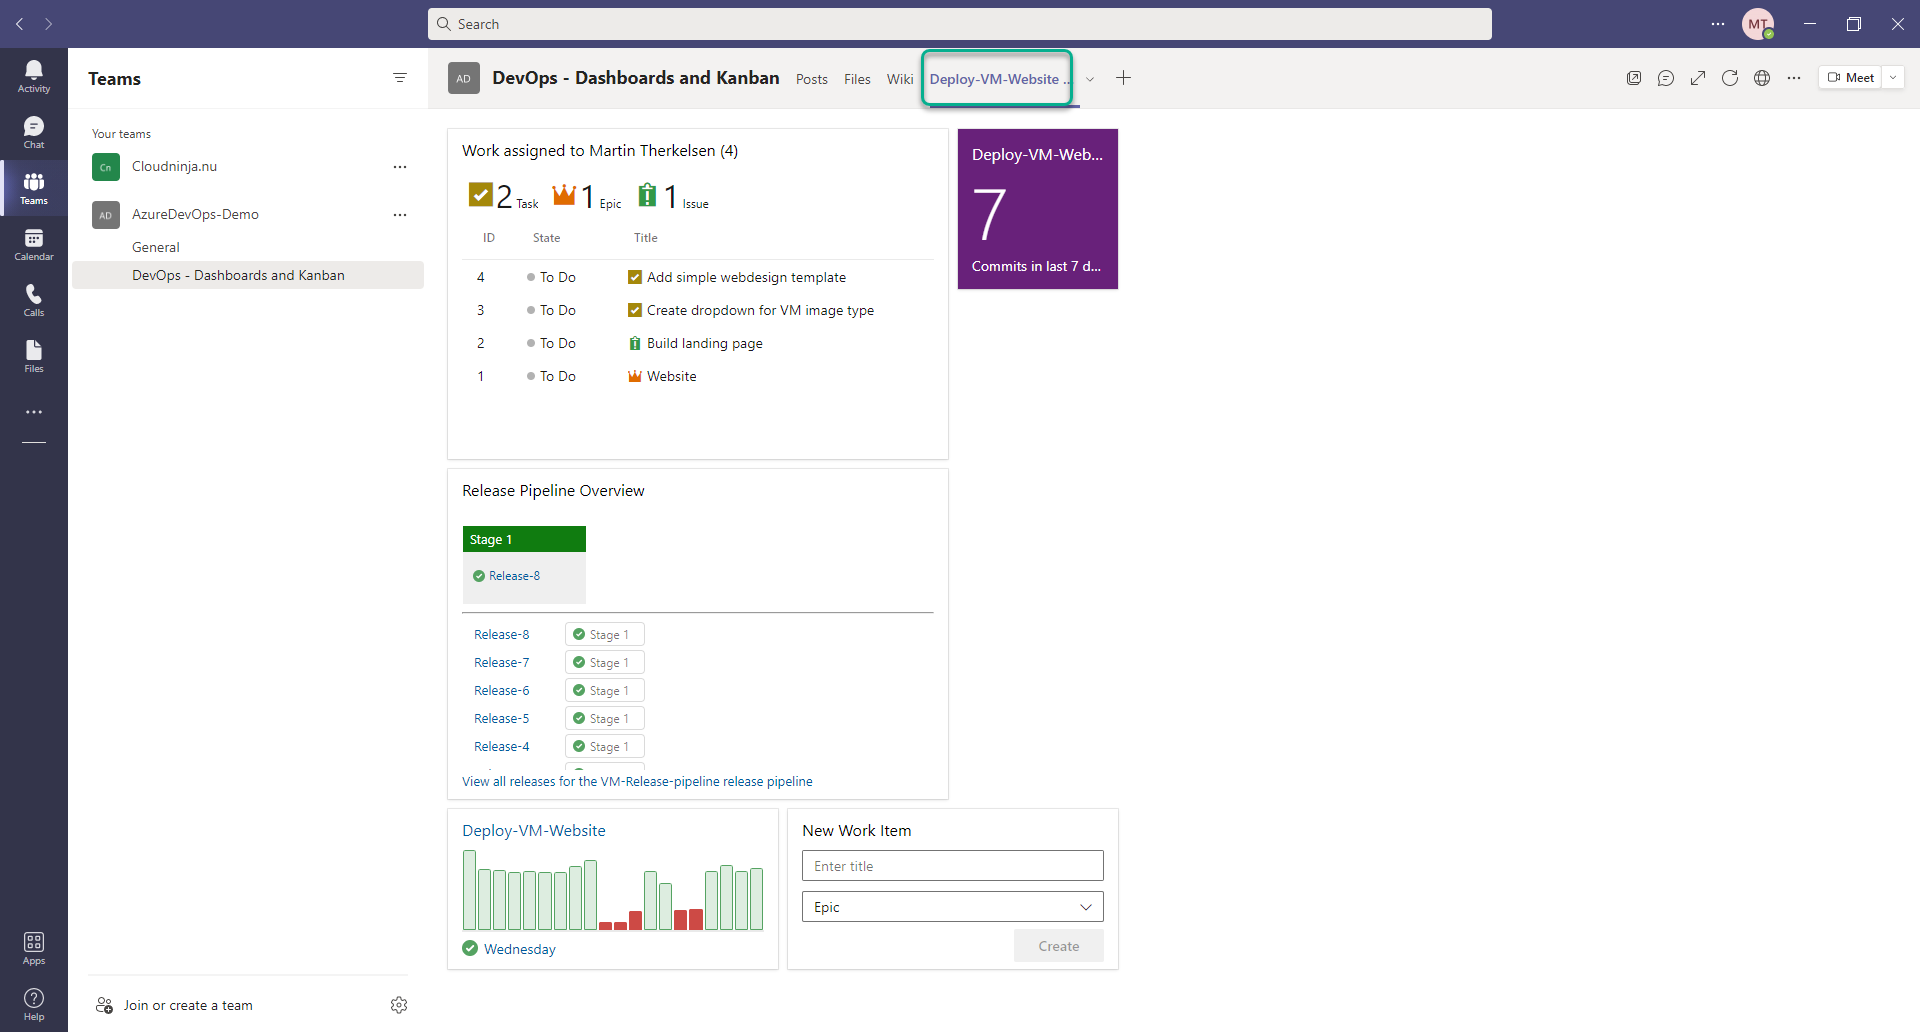Start a meeting with Meet button
The image size is (1920, 1032).
(x=1850, y=78)
